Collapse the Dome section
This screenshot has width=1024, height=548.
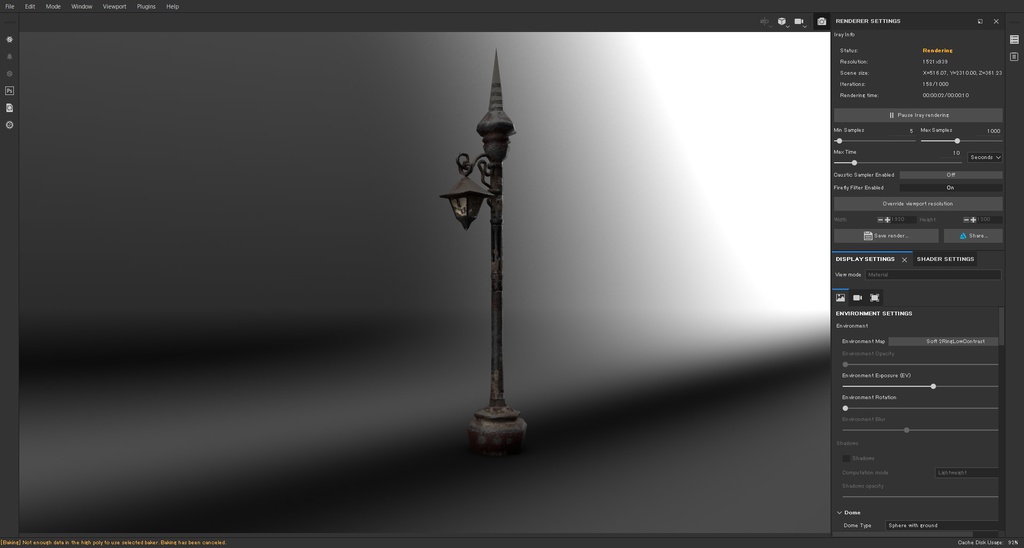coord(840,513)
